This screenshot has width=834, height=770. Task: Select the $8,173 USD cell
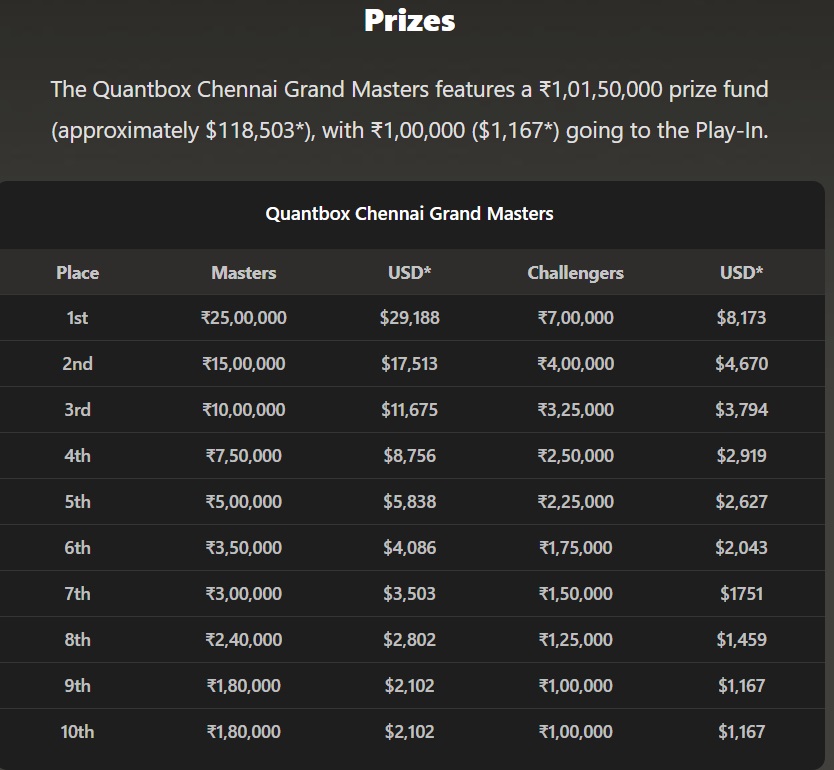pos(741,318)
